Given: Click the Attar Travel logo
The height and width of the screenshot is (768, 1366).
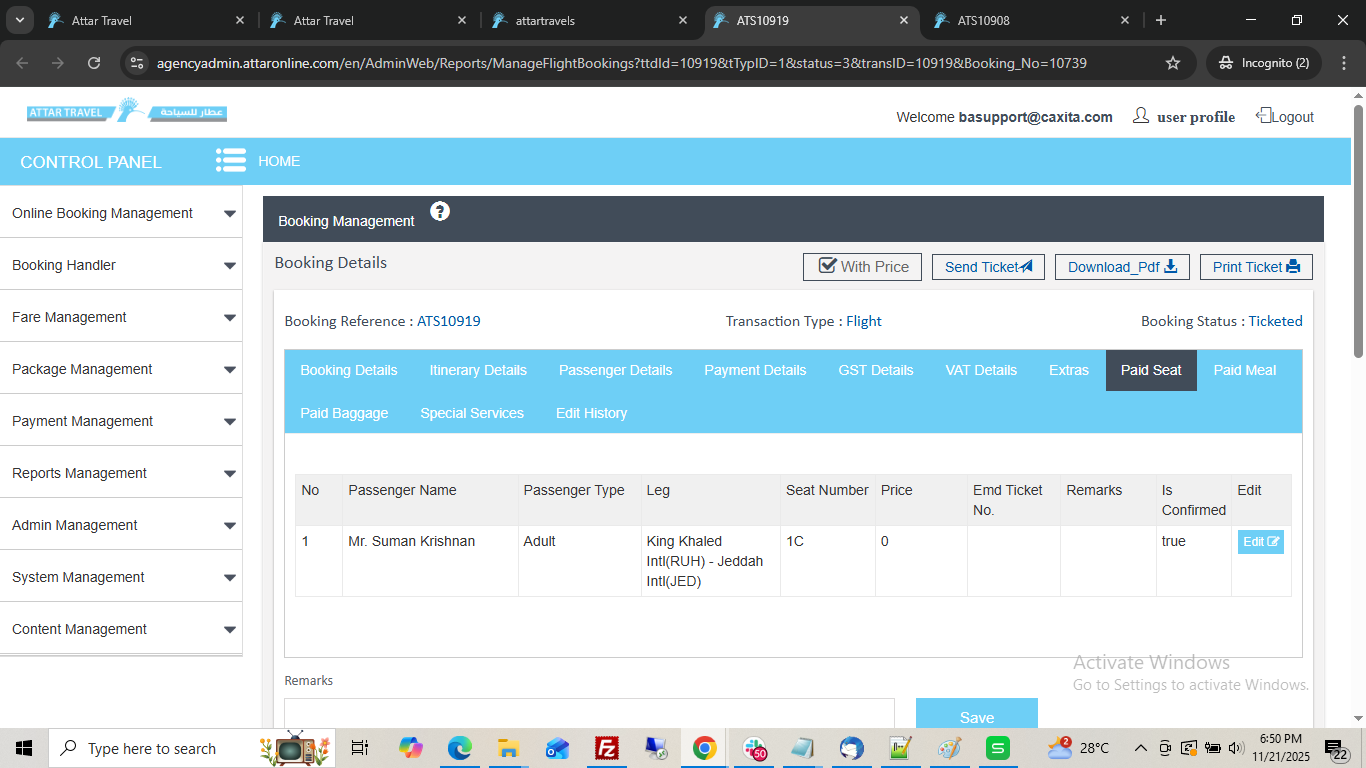Looking at the screenshot, I should pos(127,111).
